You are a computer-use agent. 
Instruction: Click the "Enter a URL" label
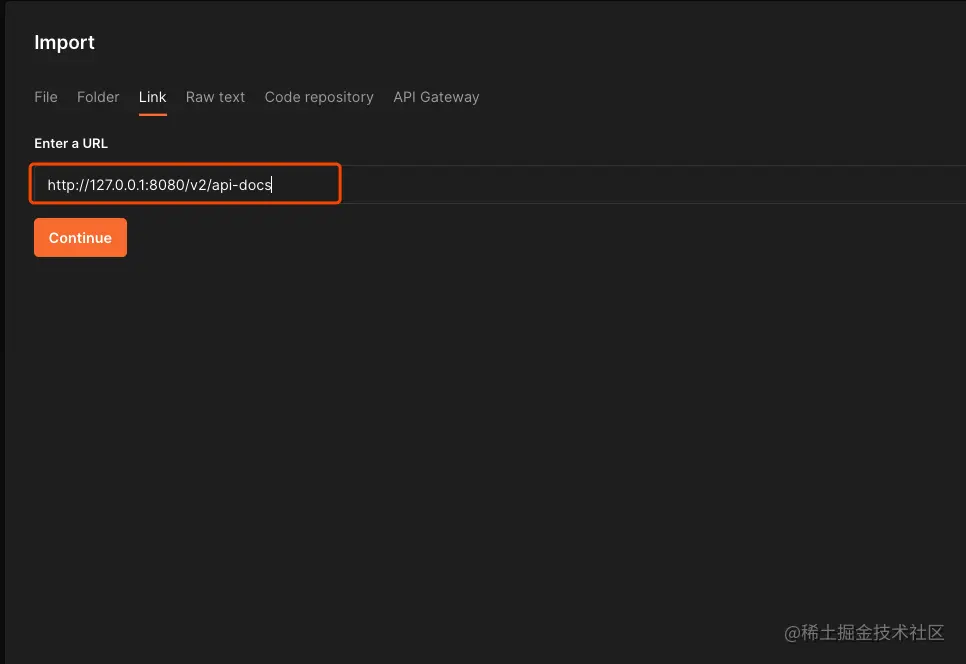click(x=71, y=143)
